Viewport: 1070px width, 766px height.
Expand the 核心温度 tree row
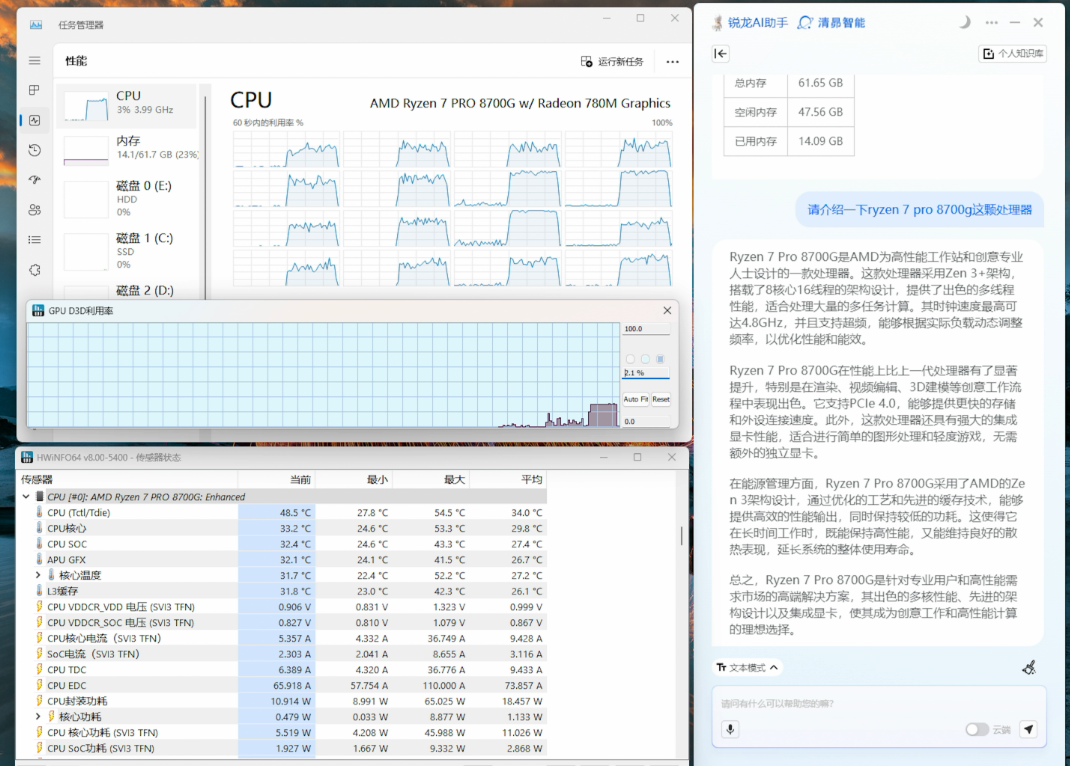38,575
